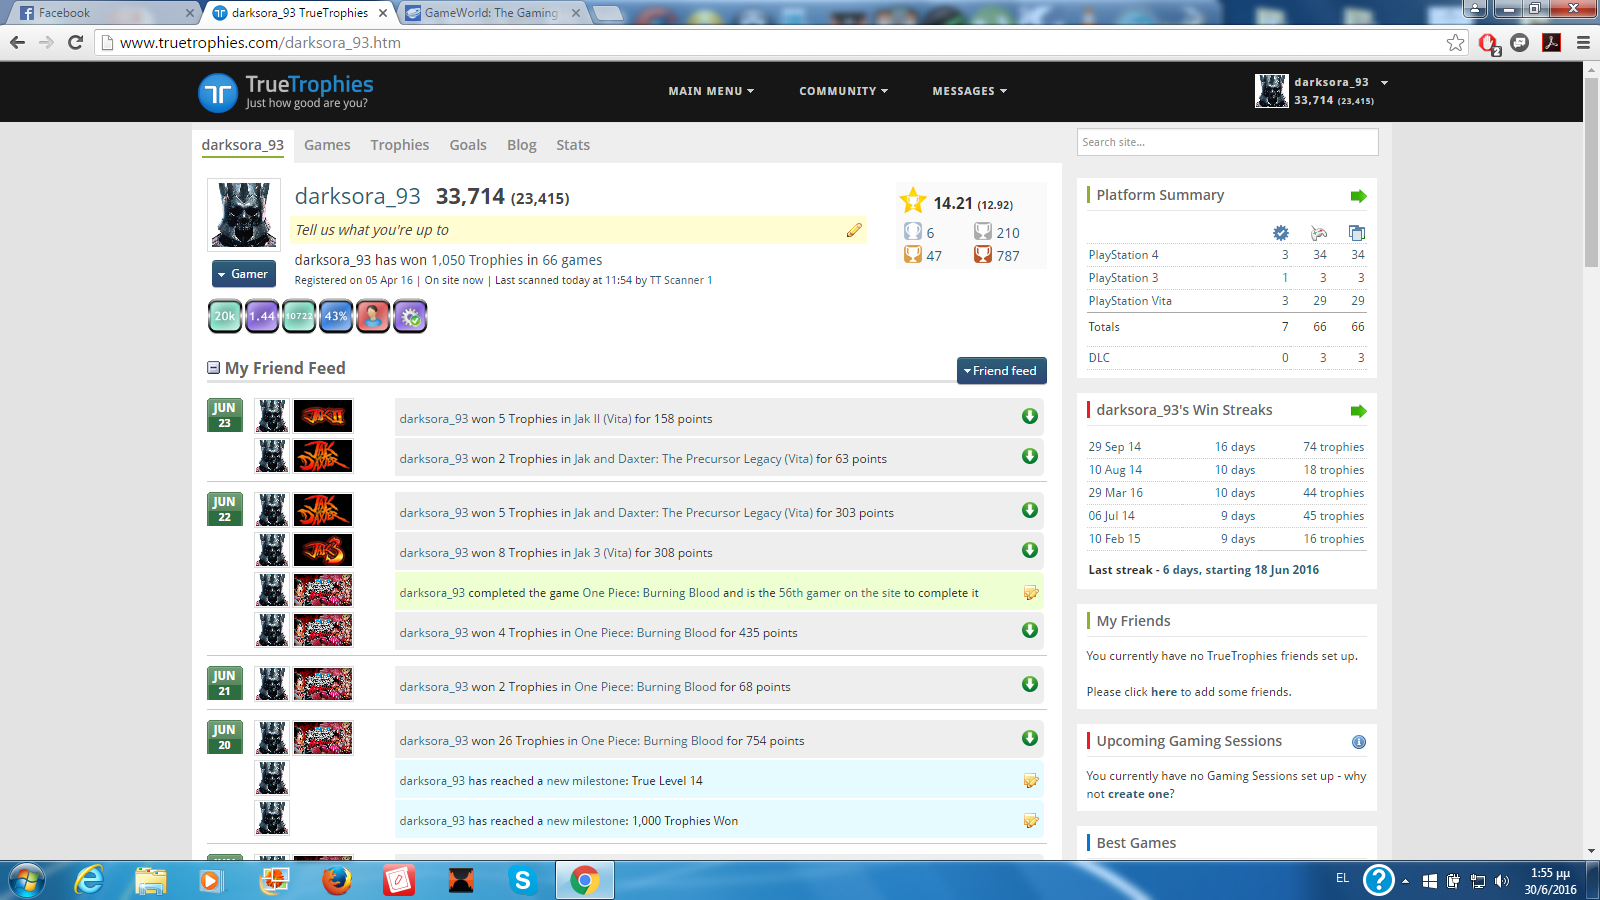Open the Friend feed dropdown button
Screen dimensions: 1600x900
[x=1001, y=371]
